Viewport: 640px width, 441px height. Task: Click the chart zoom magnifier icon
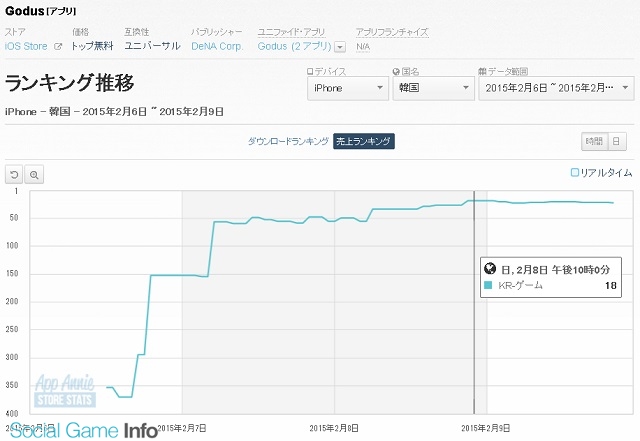[34, 175]
